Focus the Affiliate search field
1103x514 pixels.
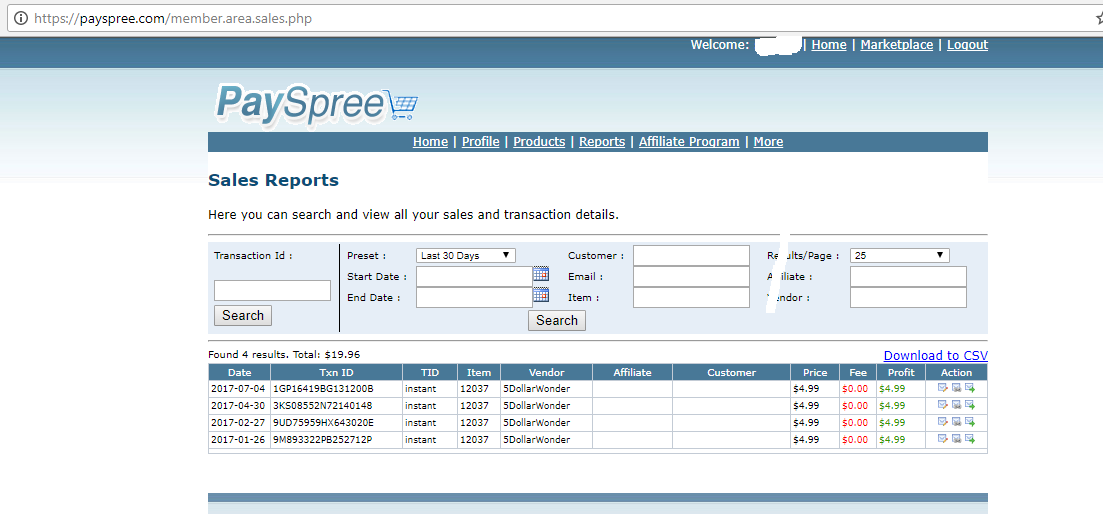(x=908, y=276)
